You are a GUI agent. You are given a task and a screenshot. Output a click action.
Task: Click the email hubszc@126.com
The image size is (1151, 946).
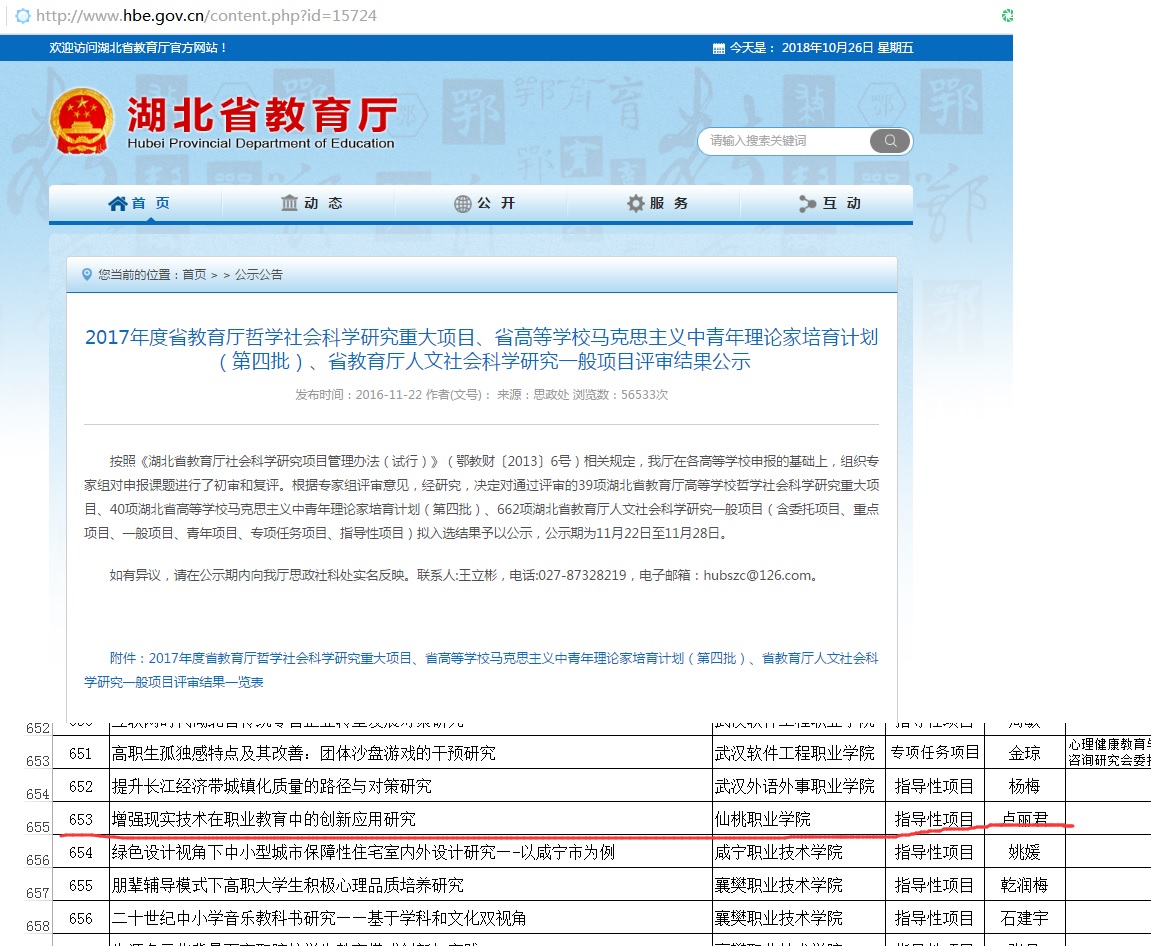(x=758, y=575)
